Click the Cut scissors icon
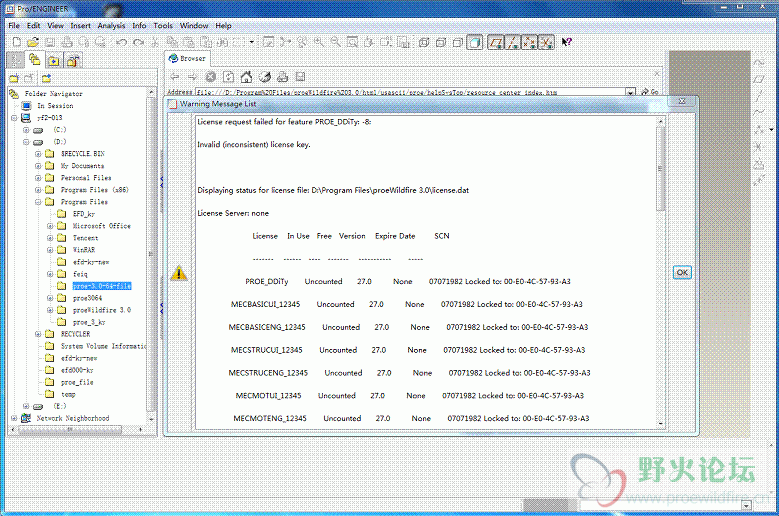 point(156,43)
